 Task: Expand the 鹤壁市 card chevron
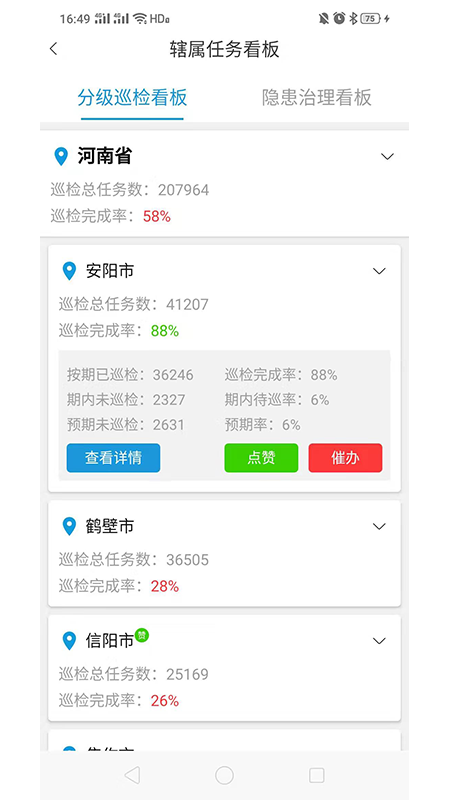379,526
